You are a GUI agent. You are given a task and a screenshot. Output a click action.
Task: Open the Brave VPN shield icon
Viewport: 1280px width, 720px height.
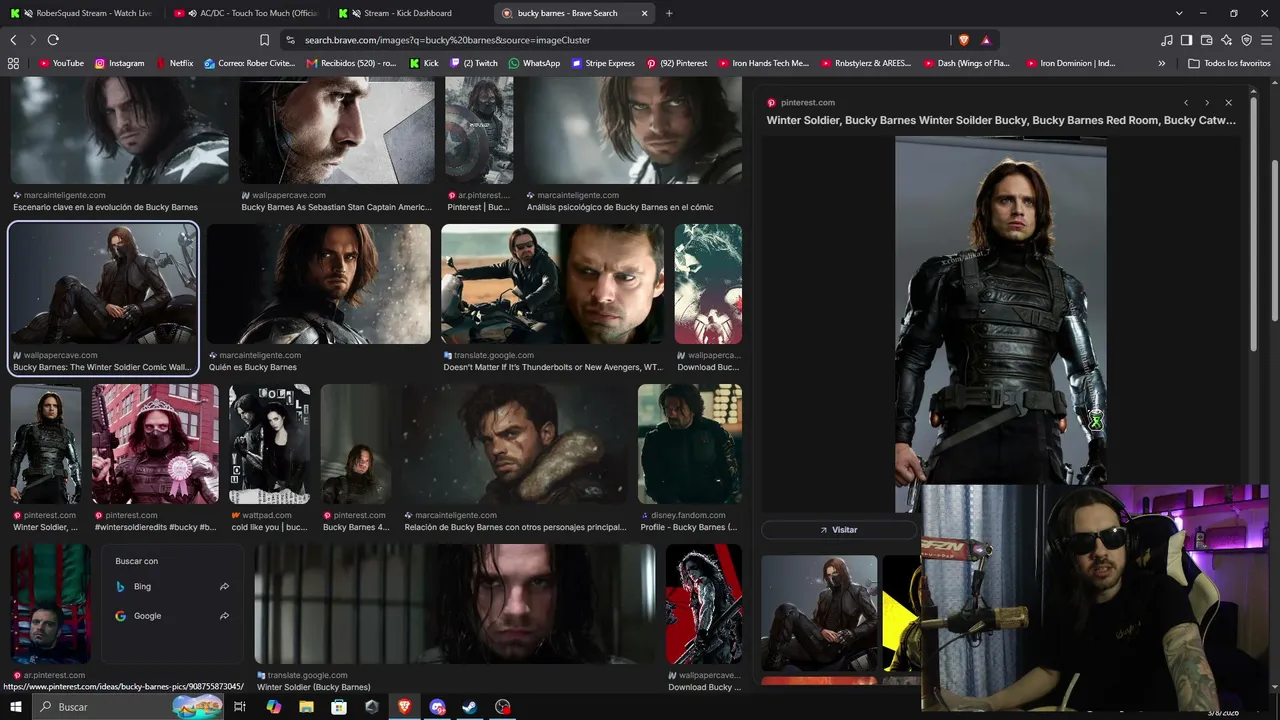1246,40
